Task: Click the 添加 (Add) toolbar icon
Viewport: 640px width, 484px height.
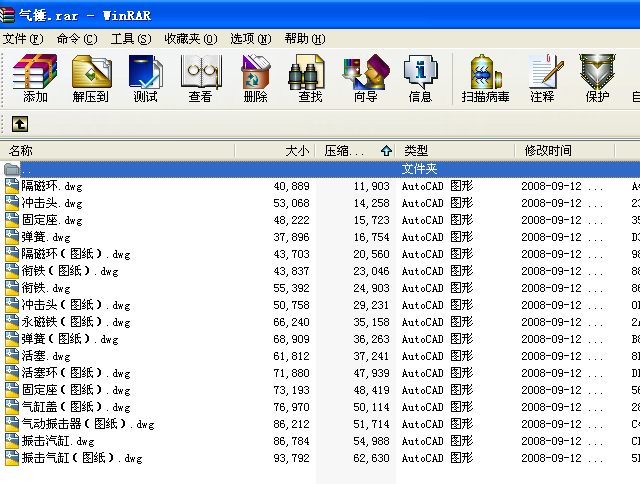Action: 35,78
